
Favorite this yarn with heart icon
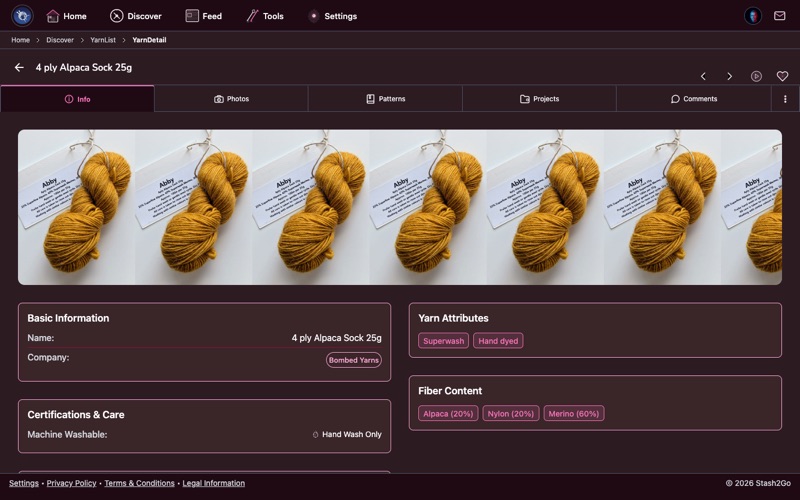coord(782,76)
